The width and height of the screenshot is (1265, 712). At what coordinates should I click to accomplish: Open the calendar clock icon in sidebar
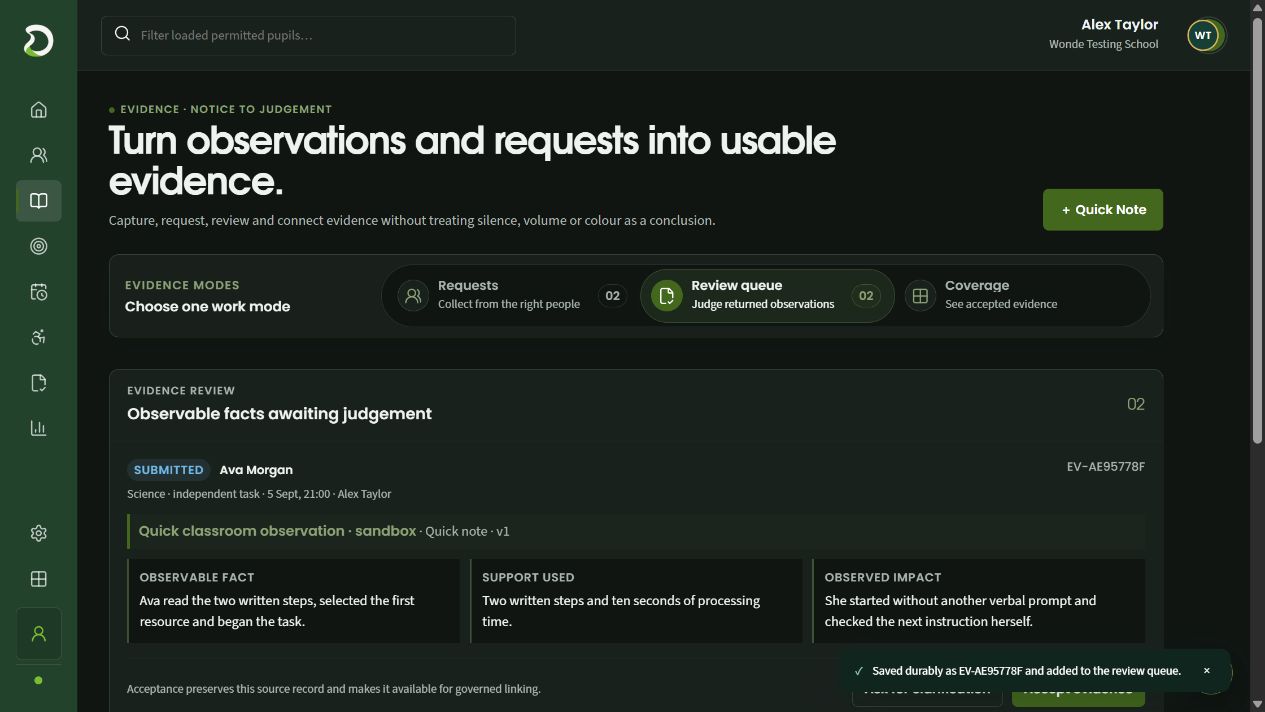(x=39, y=292)
